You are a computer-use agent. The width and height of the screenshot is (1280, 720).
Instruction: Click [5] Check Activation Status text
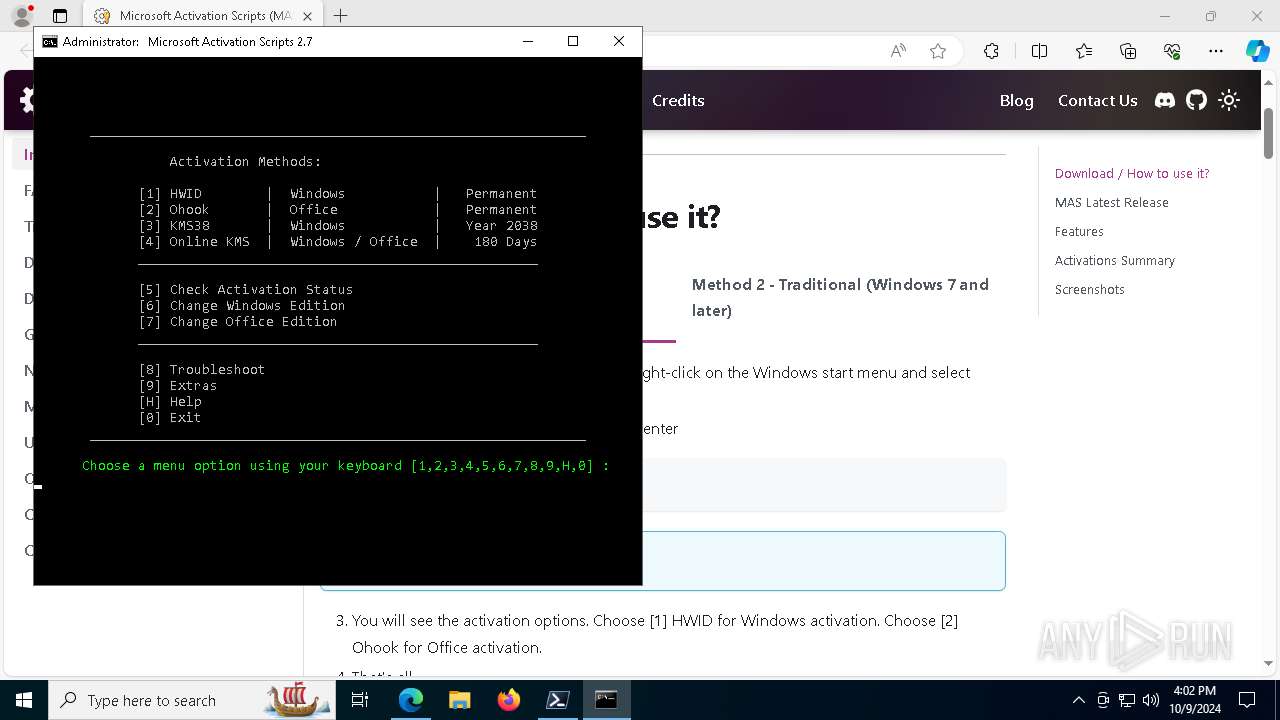[246, 289]
